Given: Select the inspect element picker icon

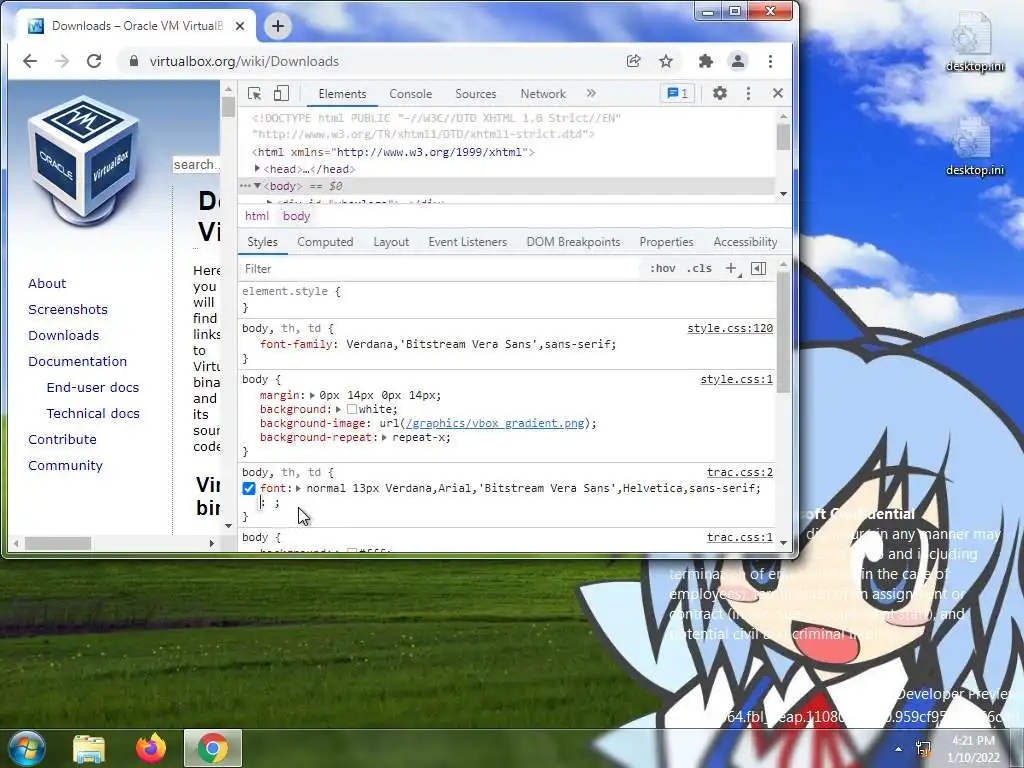Looking at the screenshot, I should (255, 93).
